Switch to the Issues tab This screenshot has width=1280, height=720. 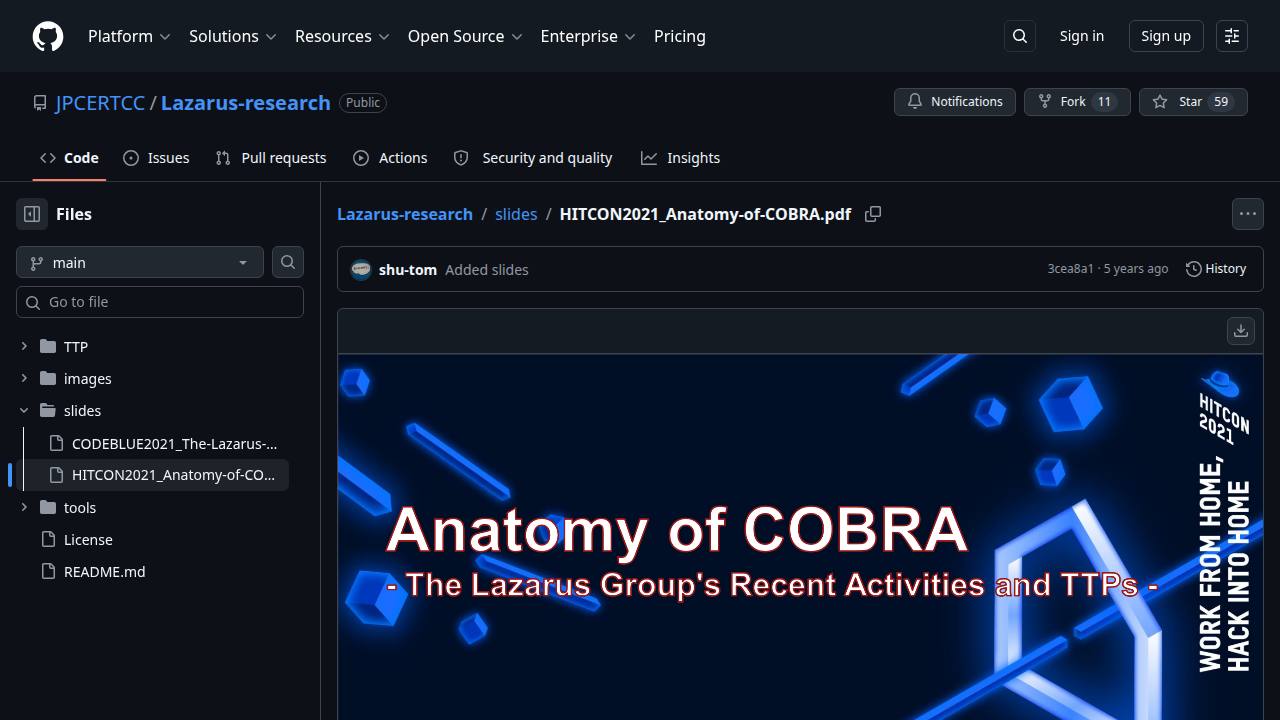tap(156, 158)
